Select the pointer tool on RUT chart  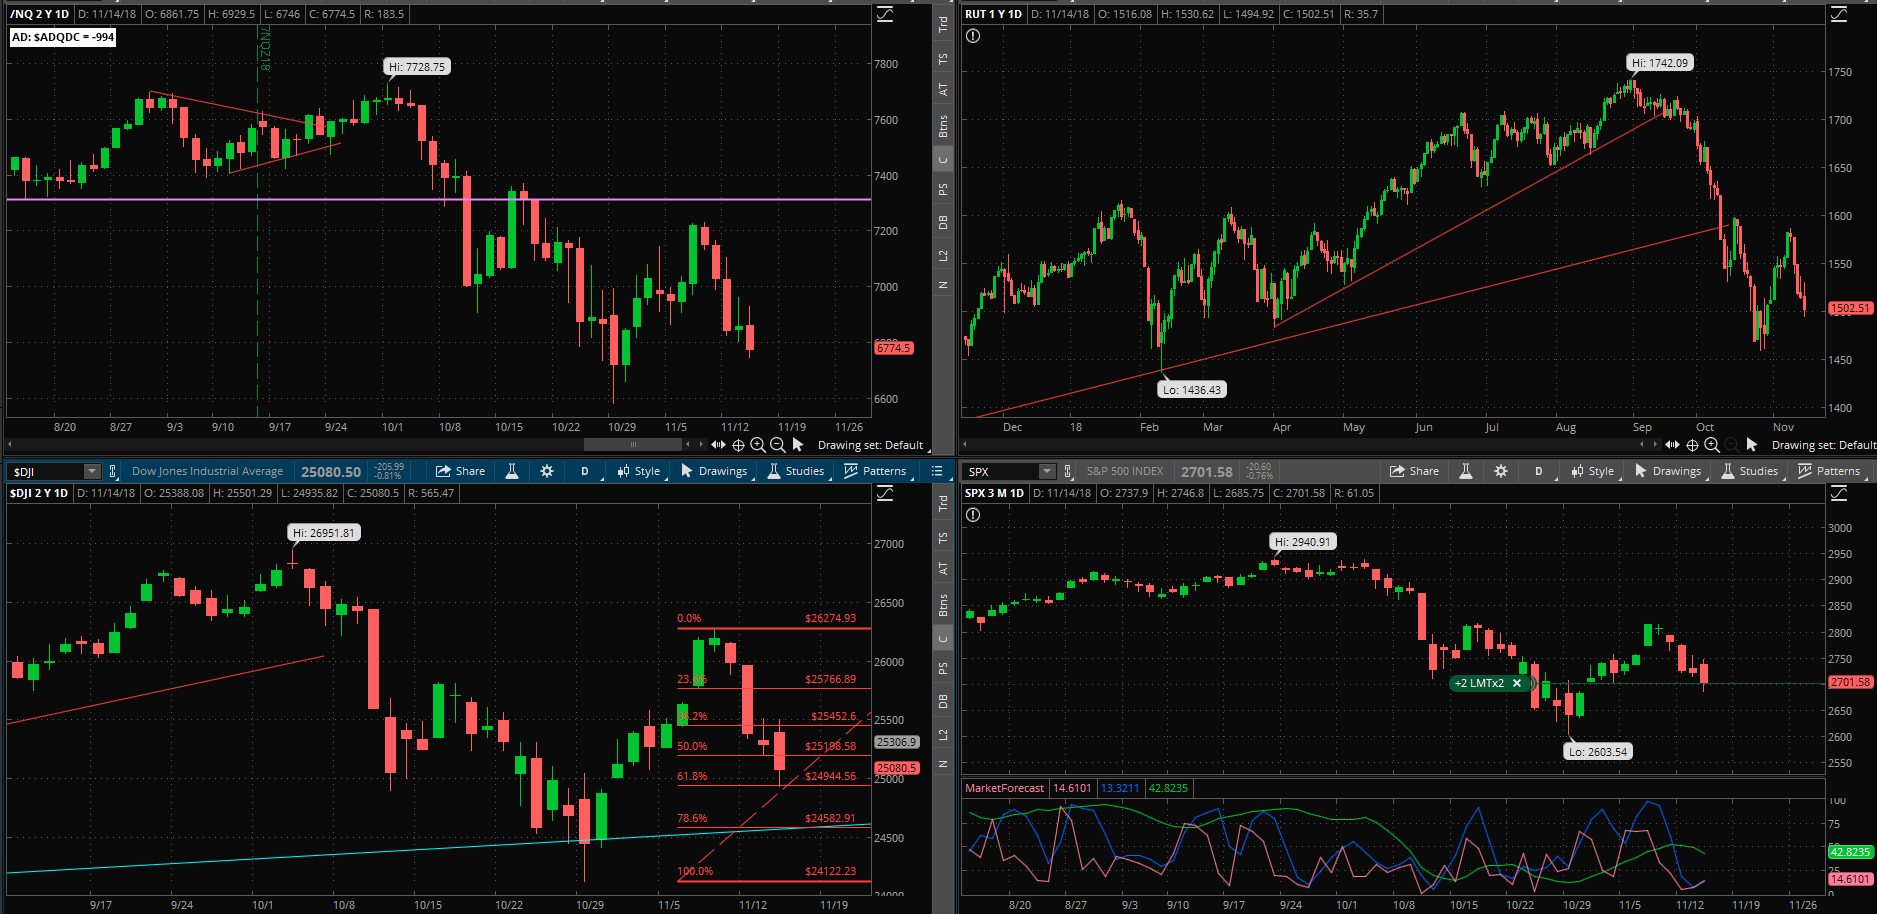[x=1752, y=444]
